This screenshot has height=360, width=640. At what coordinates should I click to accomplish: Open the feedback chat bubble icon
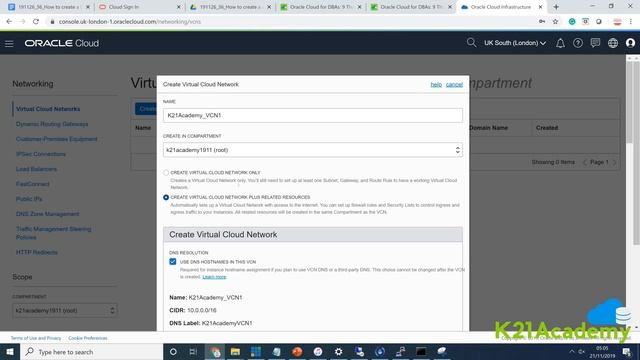coord(595,43)
